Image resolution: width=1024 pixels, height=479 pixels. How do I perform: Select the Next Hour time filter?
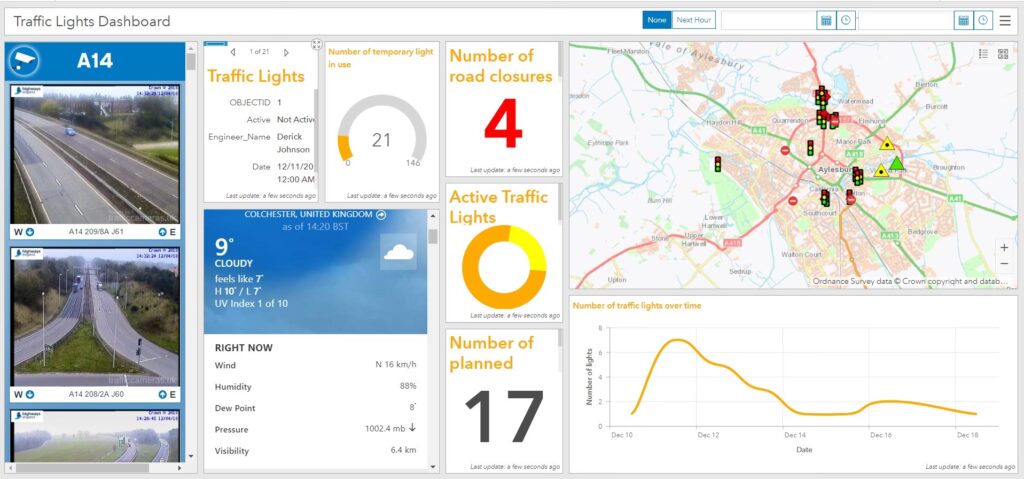[x=693, y=20]
